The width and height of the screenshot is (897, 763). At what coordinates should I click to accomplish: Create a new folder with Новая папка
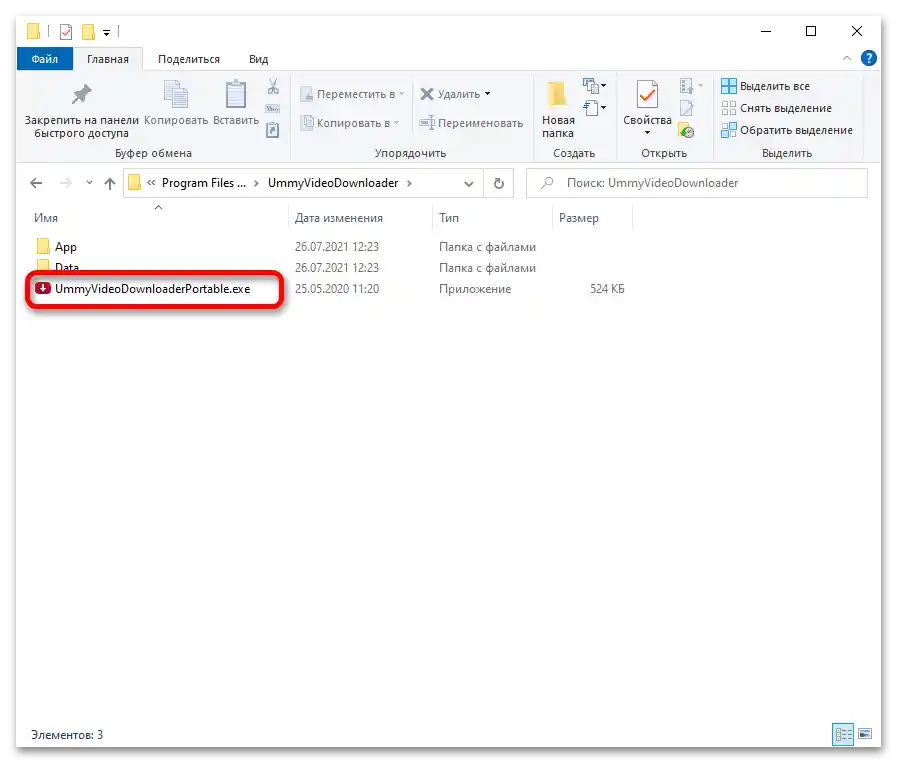pos(558,110)
